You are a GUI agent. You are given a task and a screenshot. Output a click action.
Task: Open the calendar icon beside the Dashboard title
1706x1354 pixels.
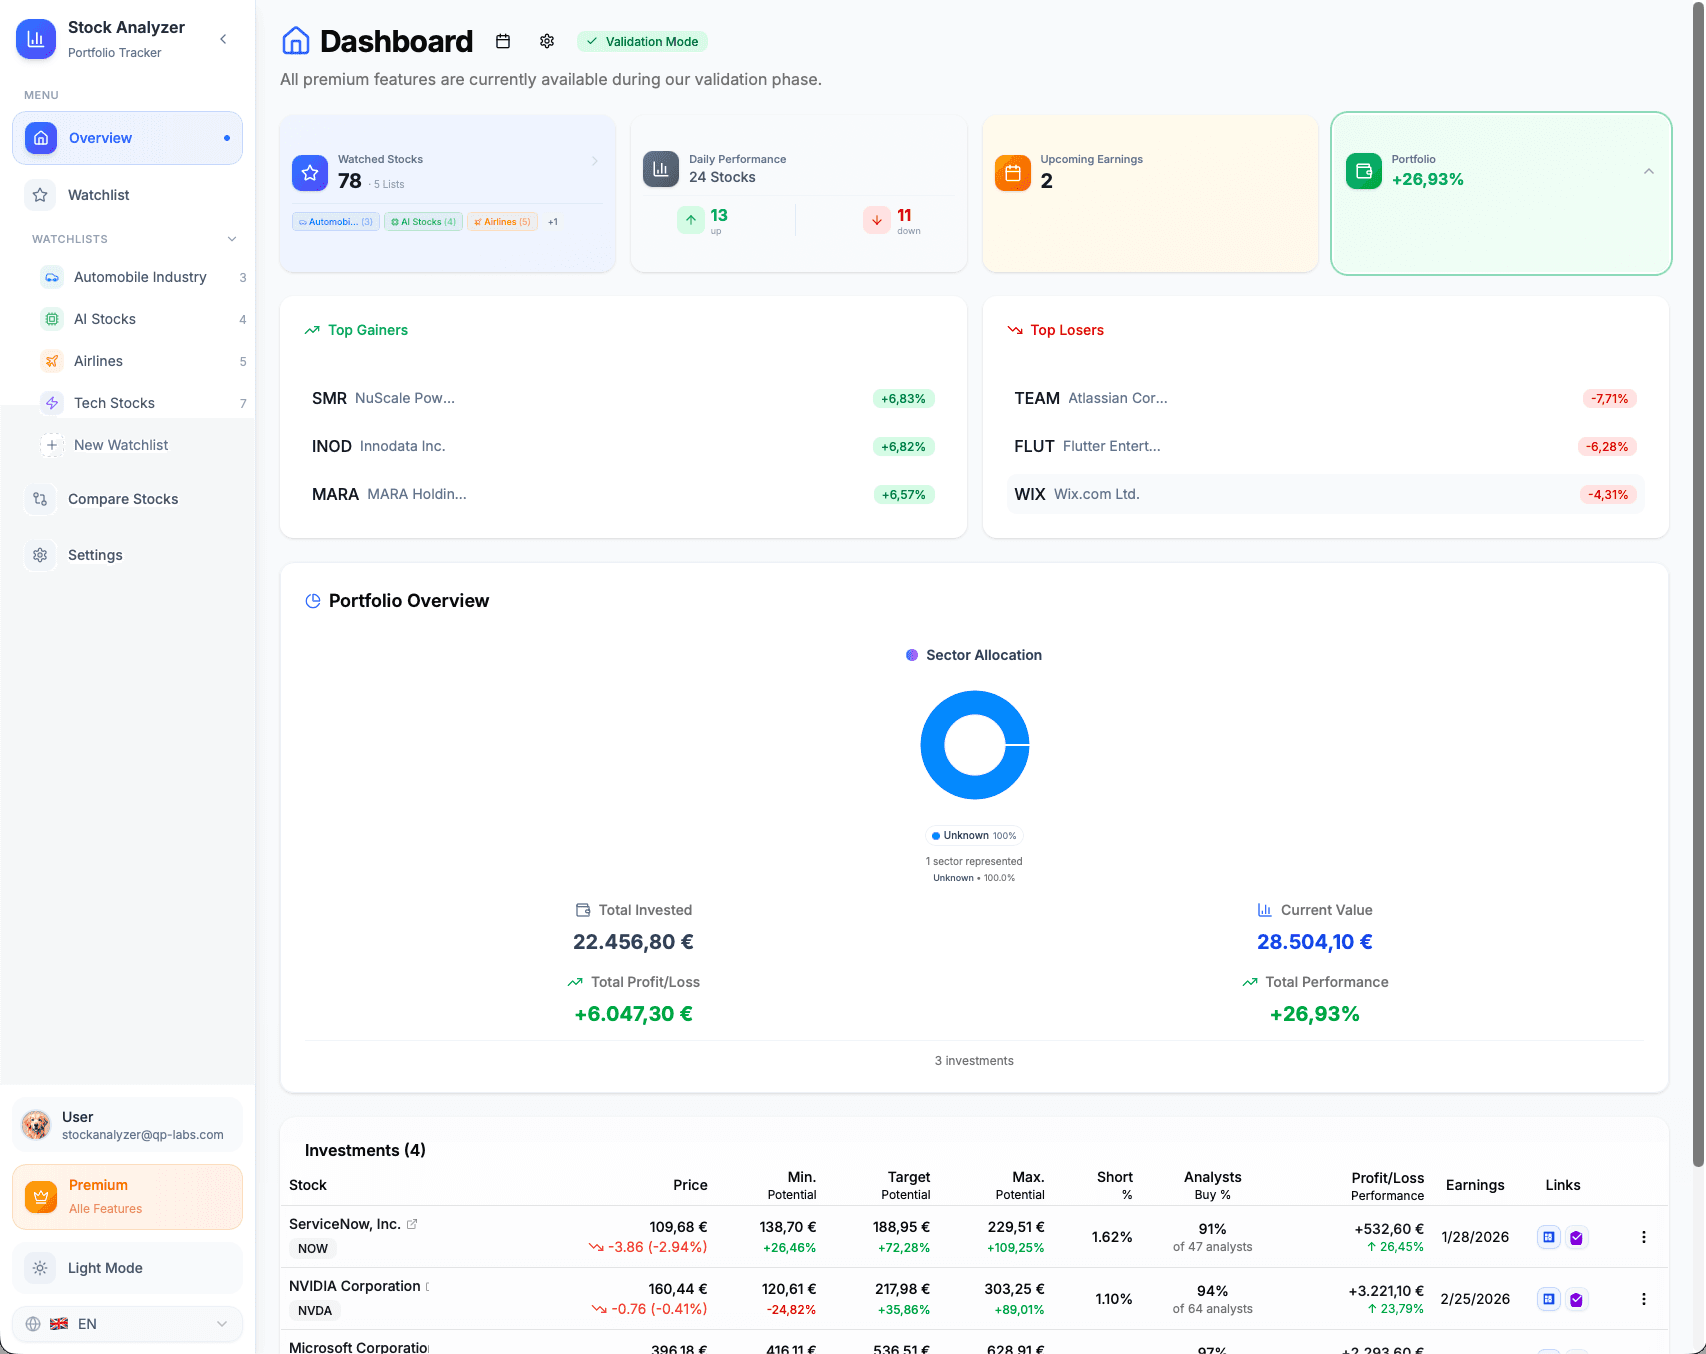click(503, 41)
